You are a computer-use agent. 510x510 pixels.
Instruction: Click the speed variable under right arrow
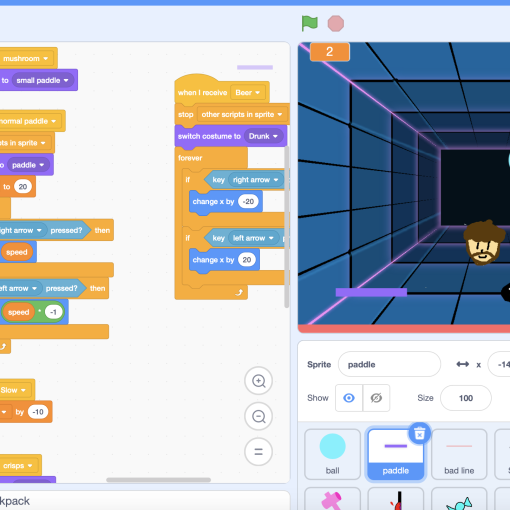(17, 252)
